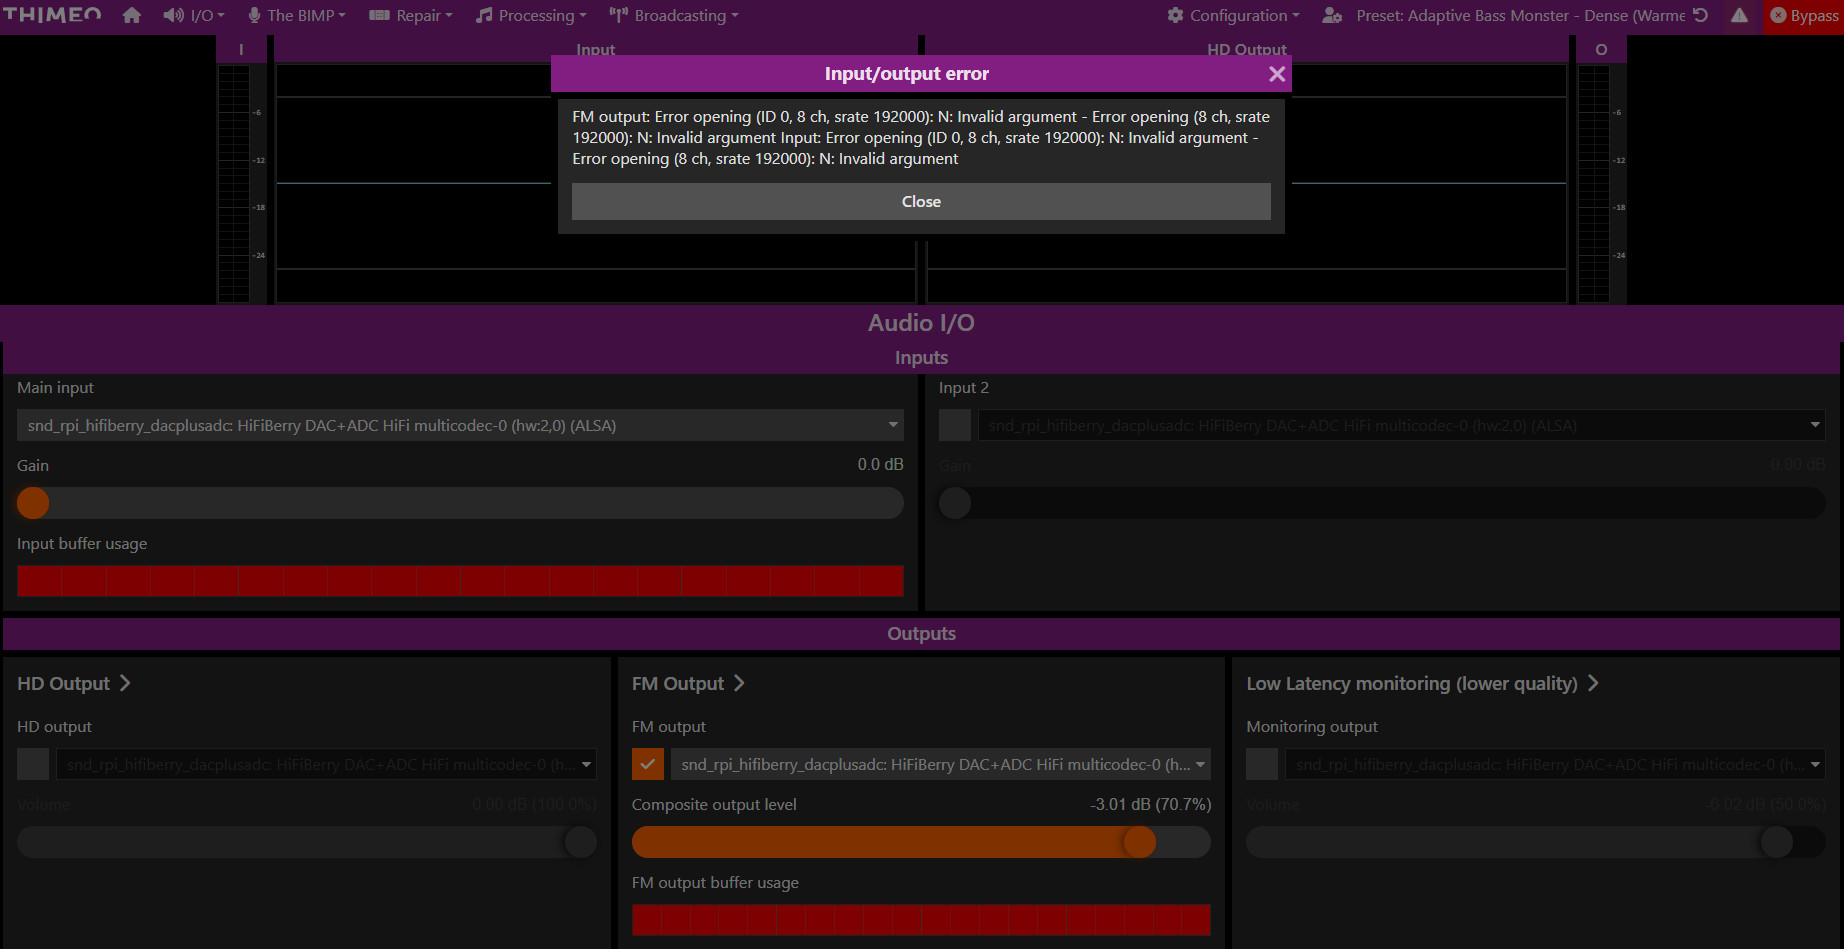This screenshot has width=1844, height=949.
Task: Toggle the Bypass button
Action: coord(1804,15)
